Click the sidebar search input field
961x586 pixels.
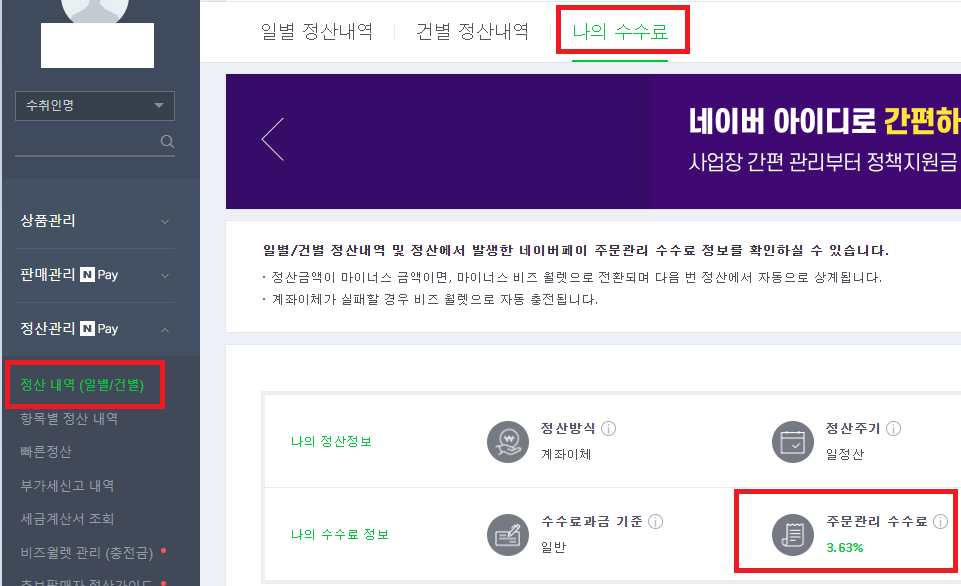tap(85, 142)
